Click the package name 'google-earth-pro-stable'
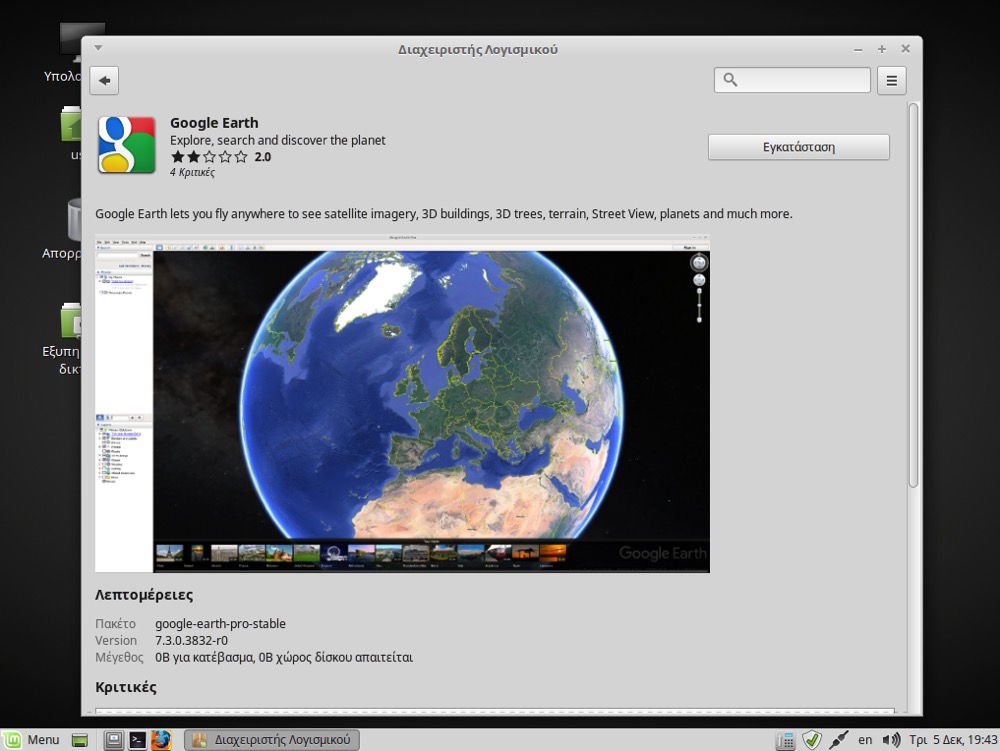This screenshot has width=1000, height=751. tap(220, 623)
